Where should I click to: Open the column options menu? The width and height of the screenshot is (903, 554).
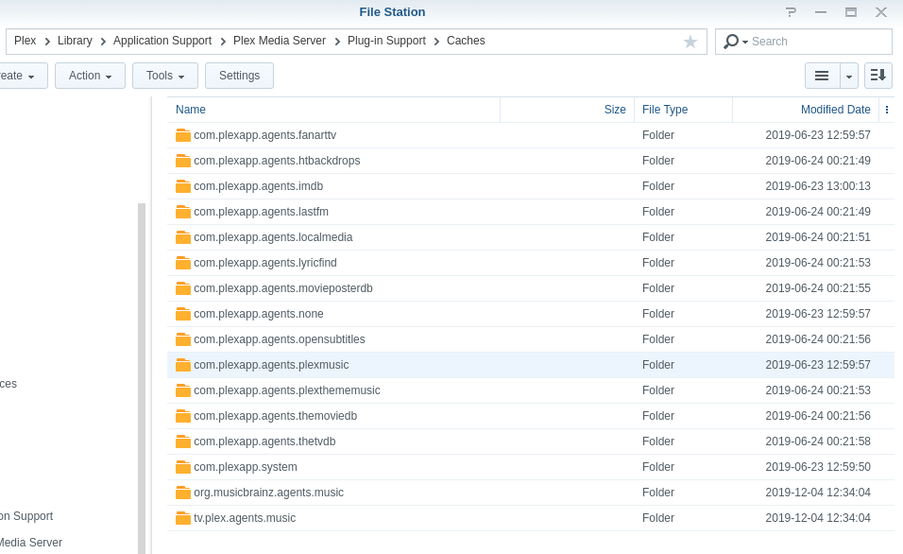[x=887, y=110]
